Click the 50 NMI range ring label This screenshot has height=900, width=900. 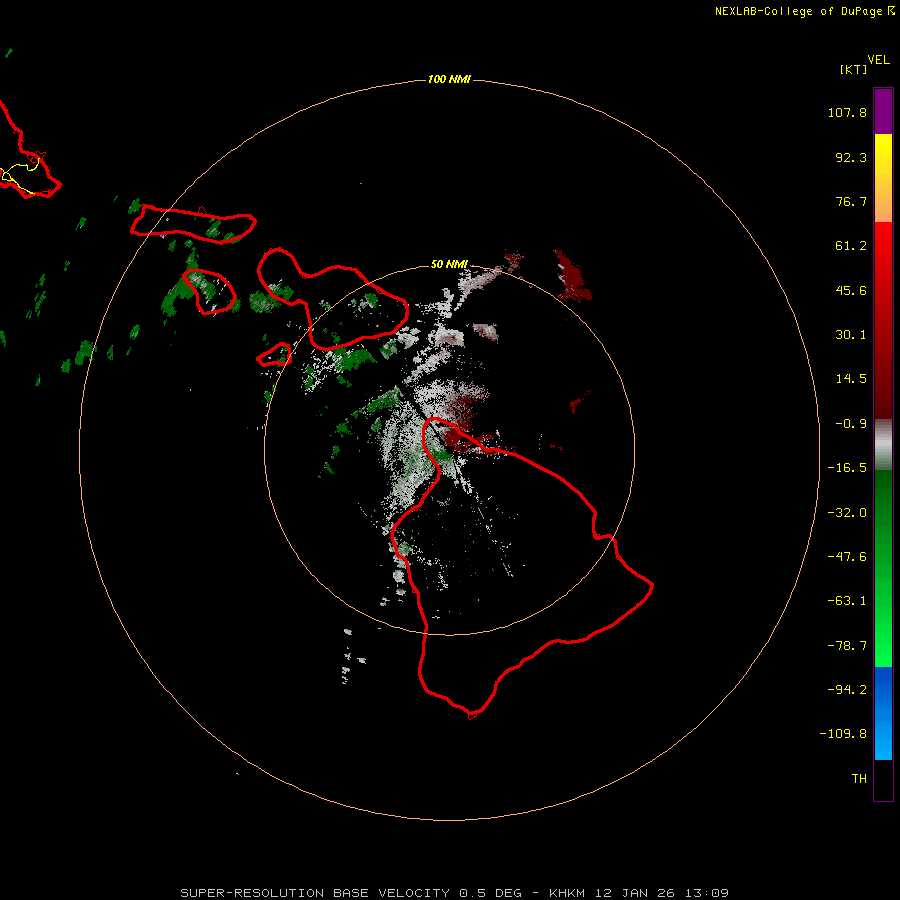pyautogui.click(x=449, y=264)
